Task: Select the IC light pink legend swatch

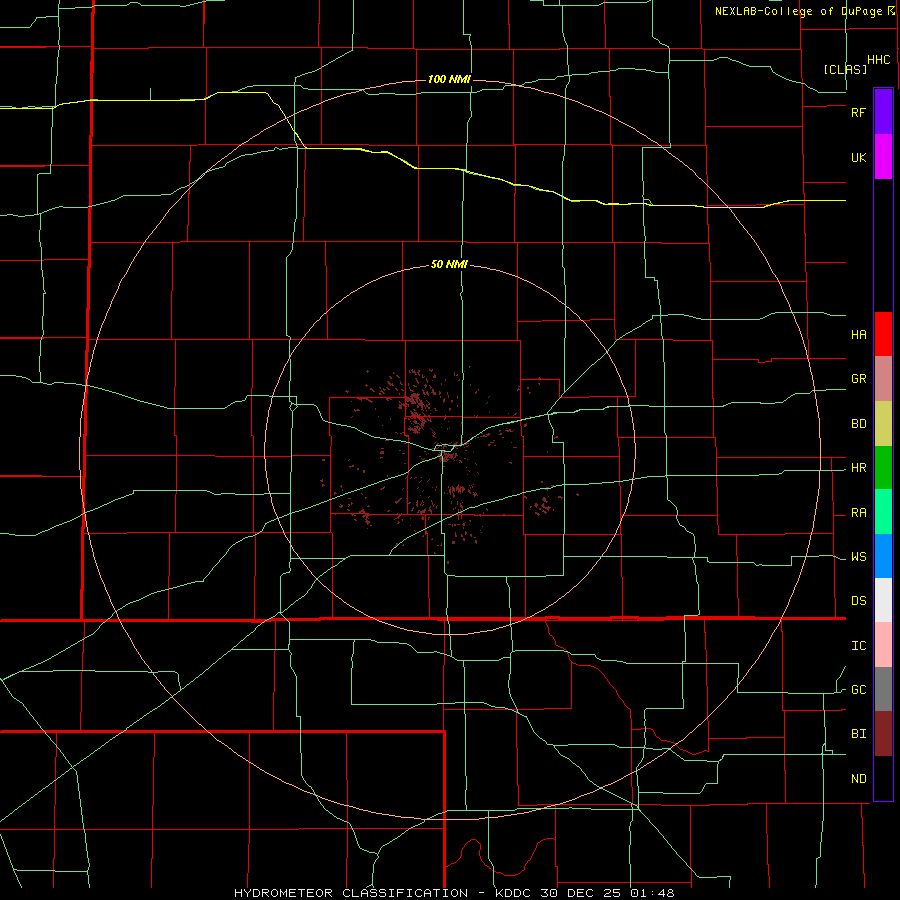Action: (x=883, y=645)
